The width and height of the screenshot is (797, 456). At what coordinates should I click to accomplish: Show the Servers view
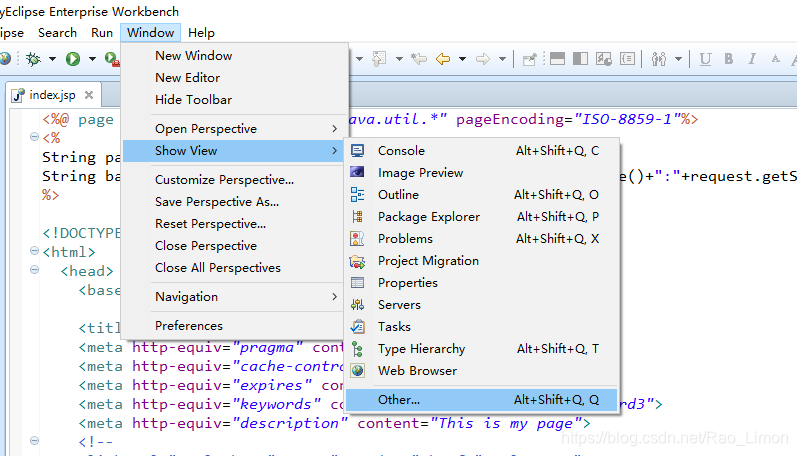coord(481,305)
